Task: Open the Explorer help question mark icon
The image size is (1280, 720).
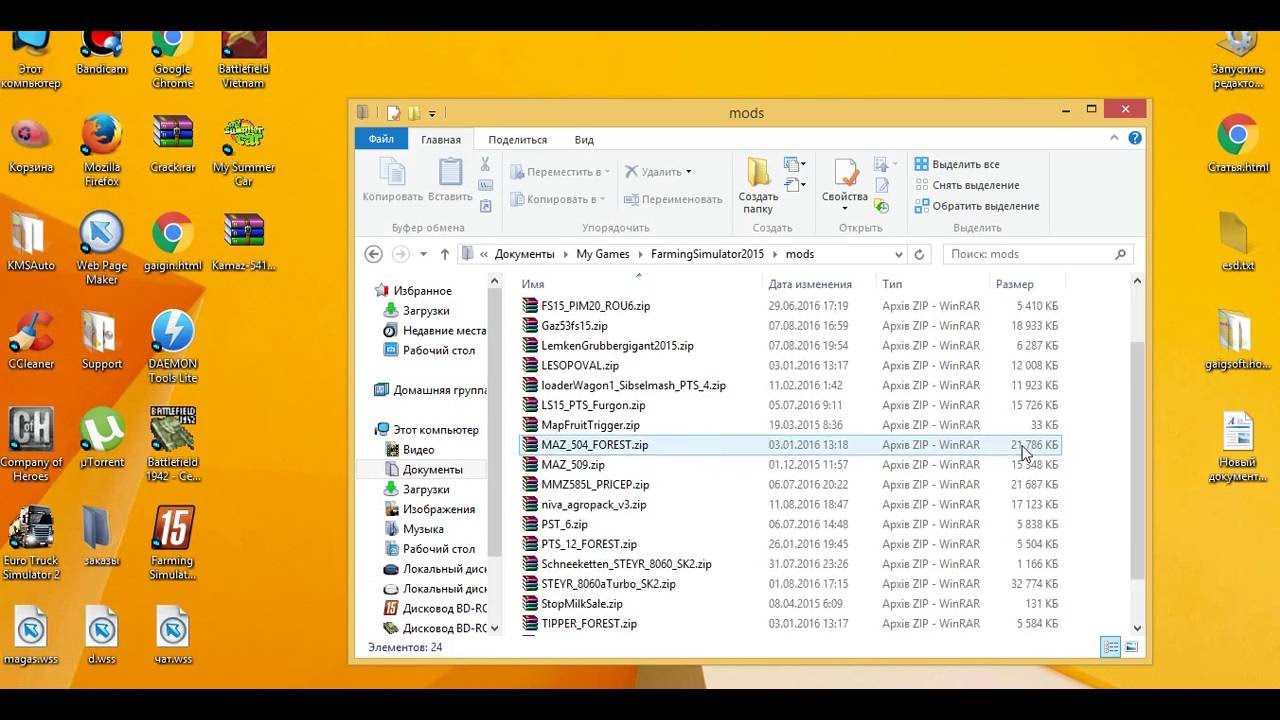Action: (1135, 140)
